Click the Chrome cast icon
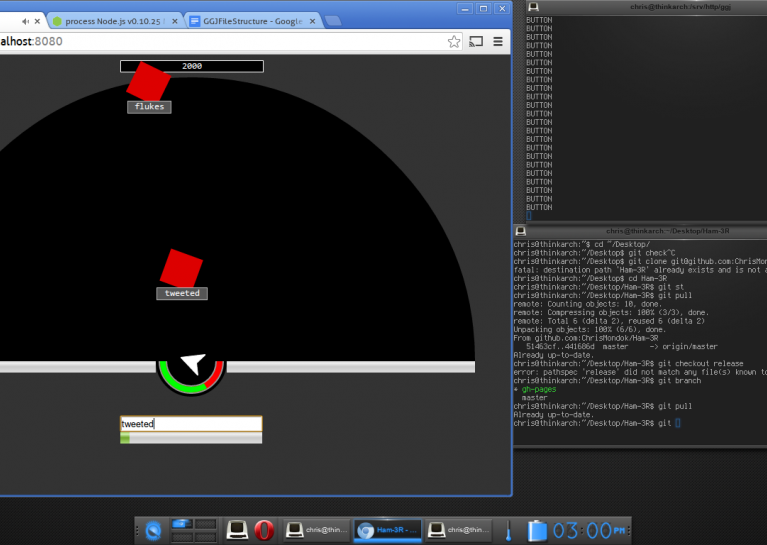This screenshot has height=545, width=767. [x=476, y=41]
